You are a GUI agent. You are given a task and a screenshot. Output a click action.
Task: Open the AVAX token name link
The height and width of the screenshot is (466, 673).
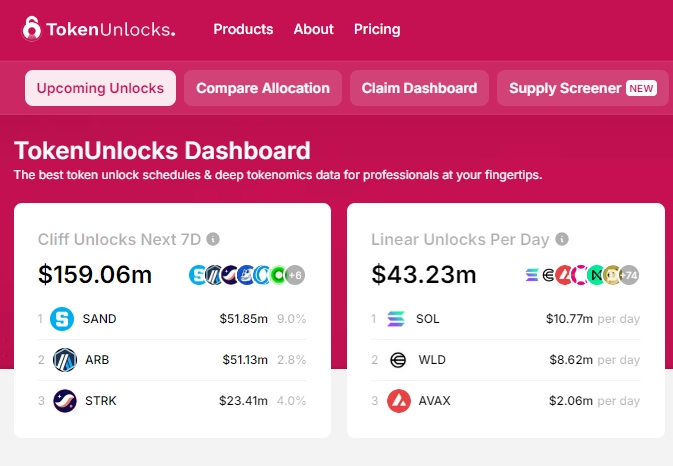click(x=434, y=401)
